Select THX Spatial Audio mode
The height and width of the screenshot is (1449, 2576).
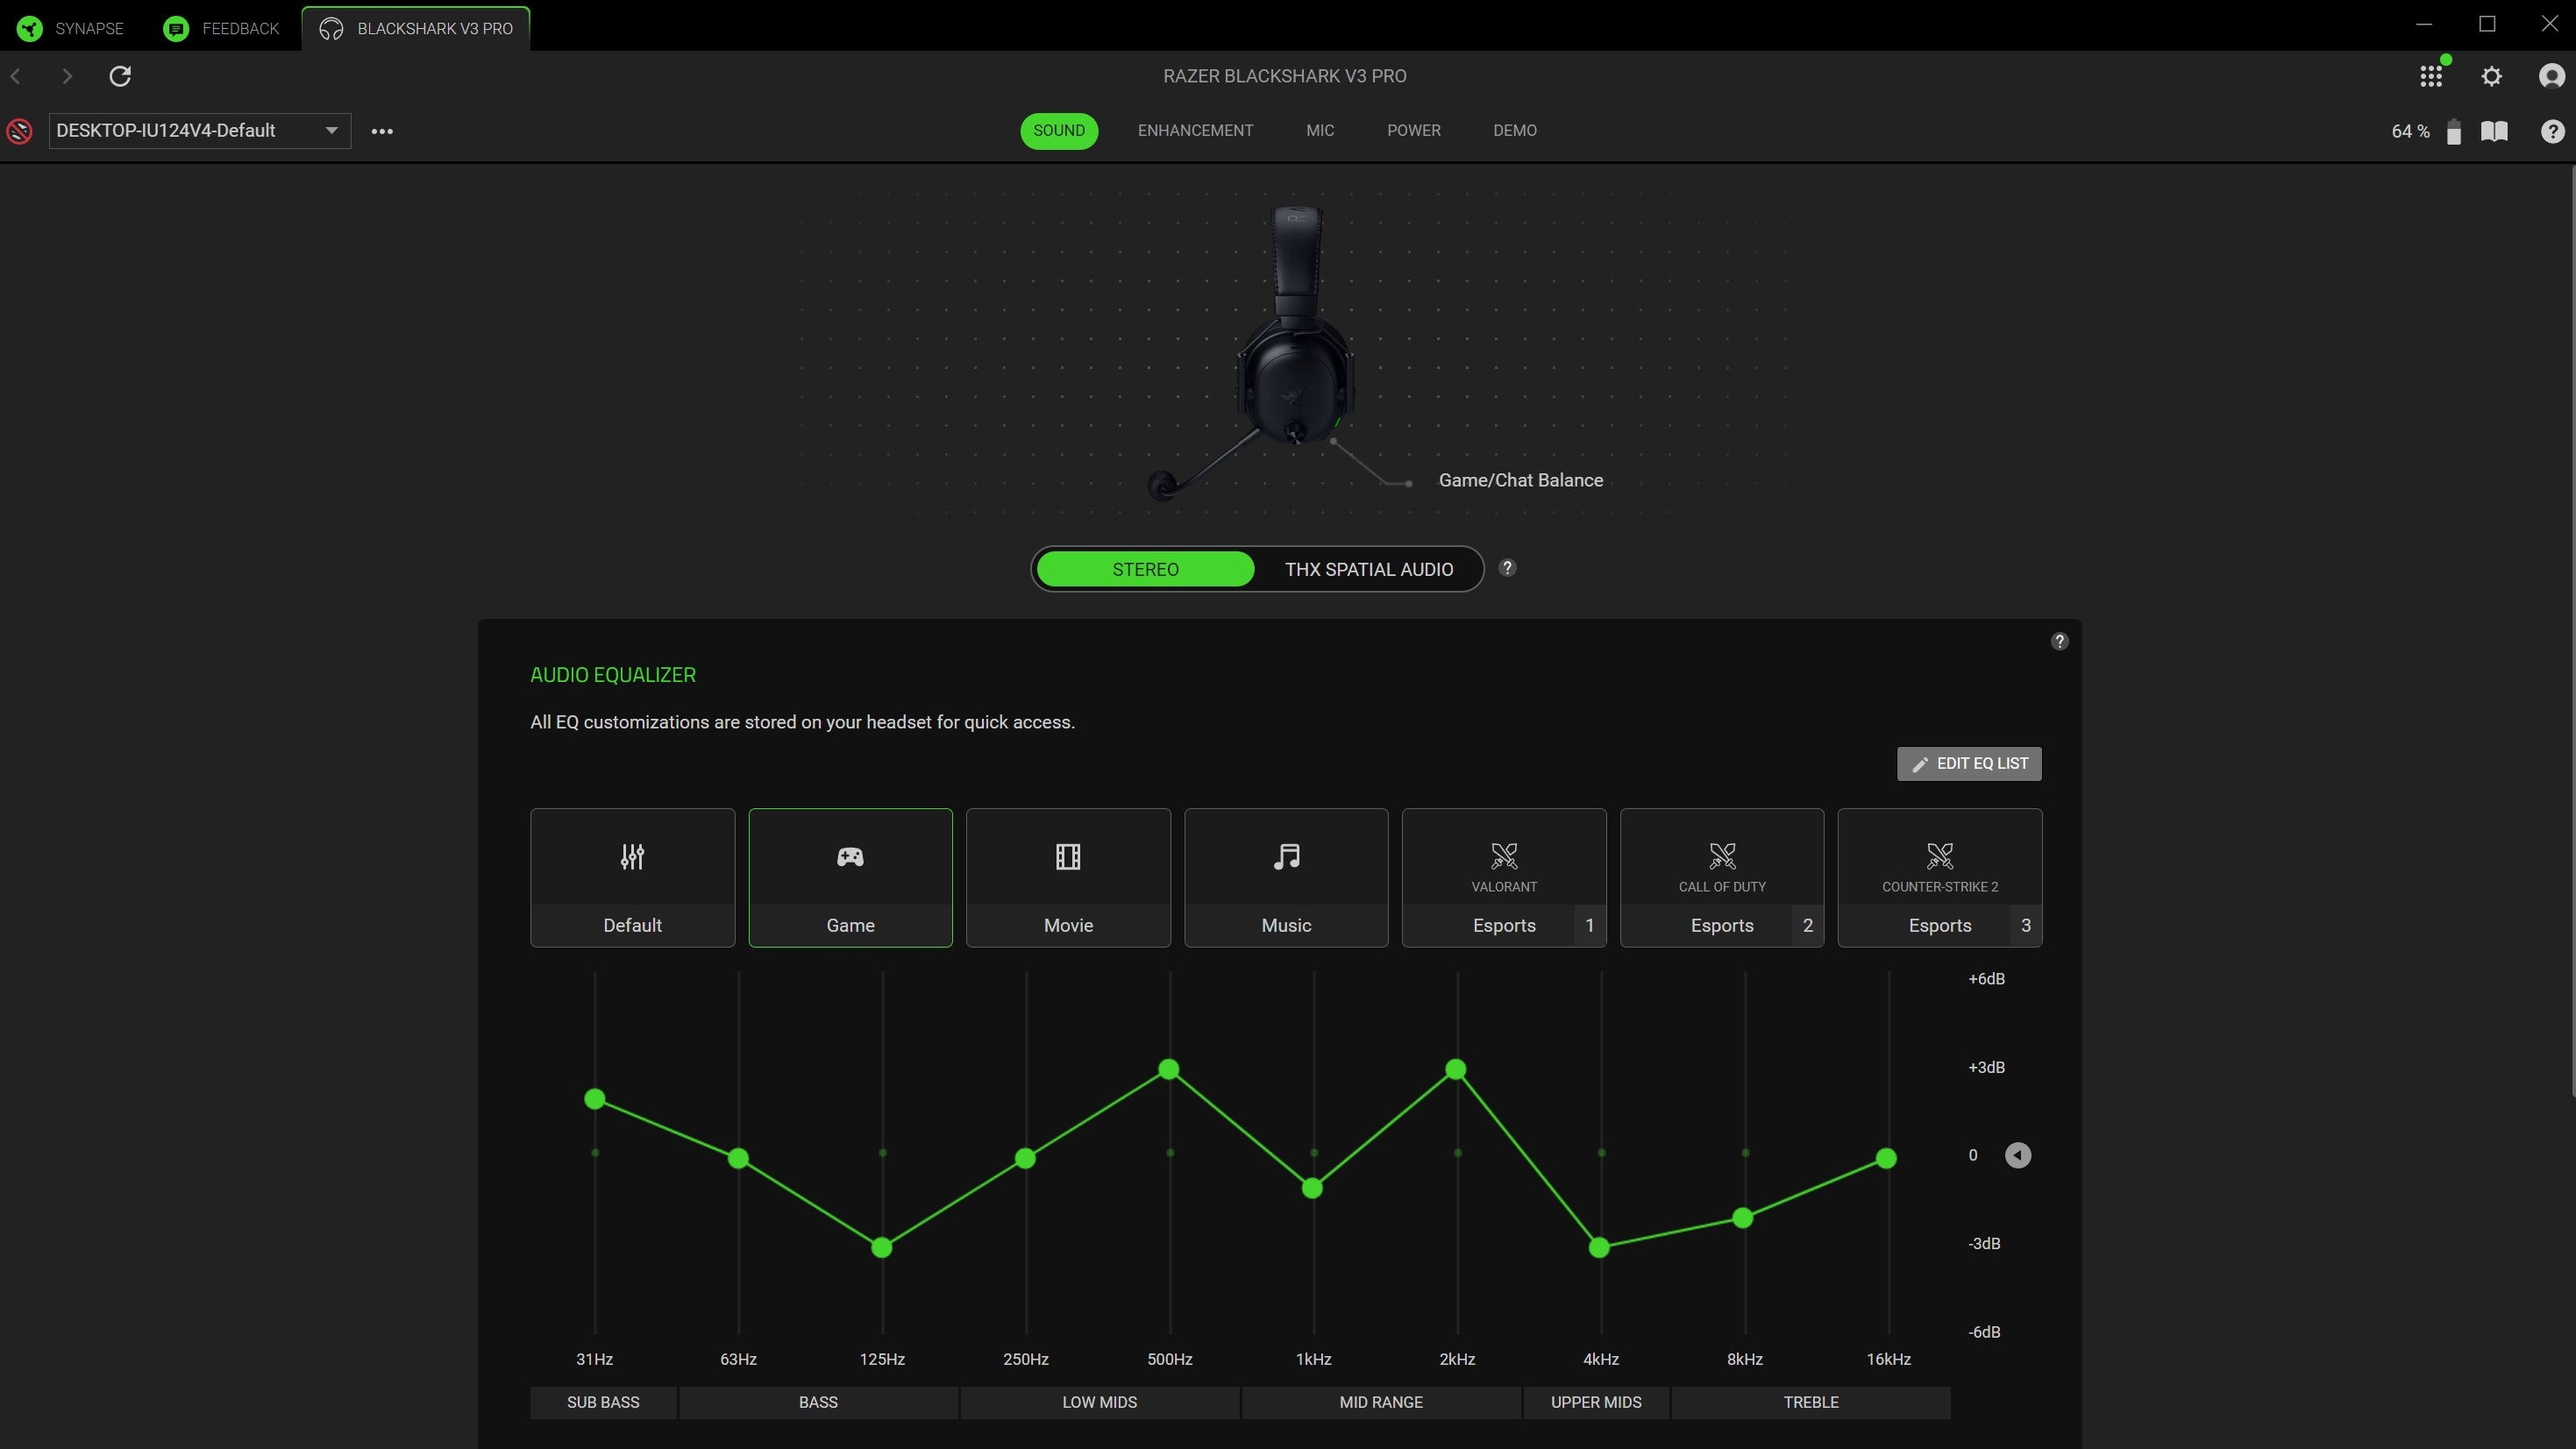click(1368, 569)
